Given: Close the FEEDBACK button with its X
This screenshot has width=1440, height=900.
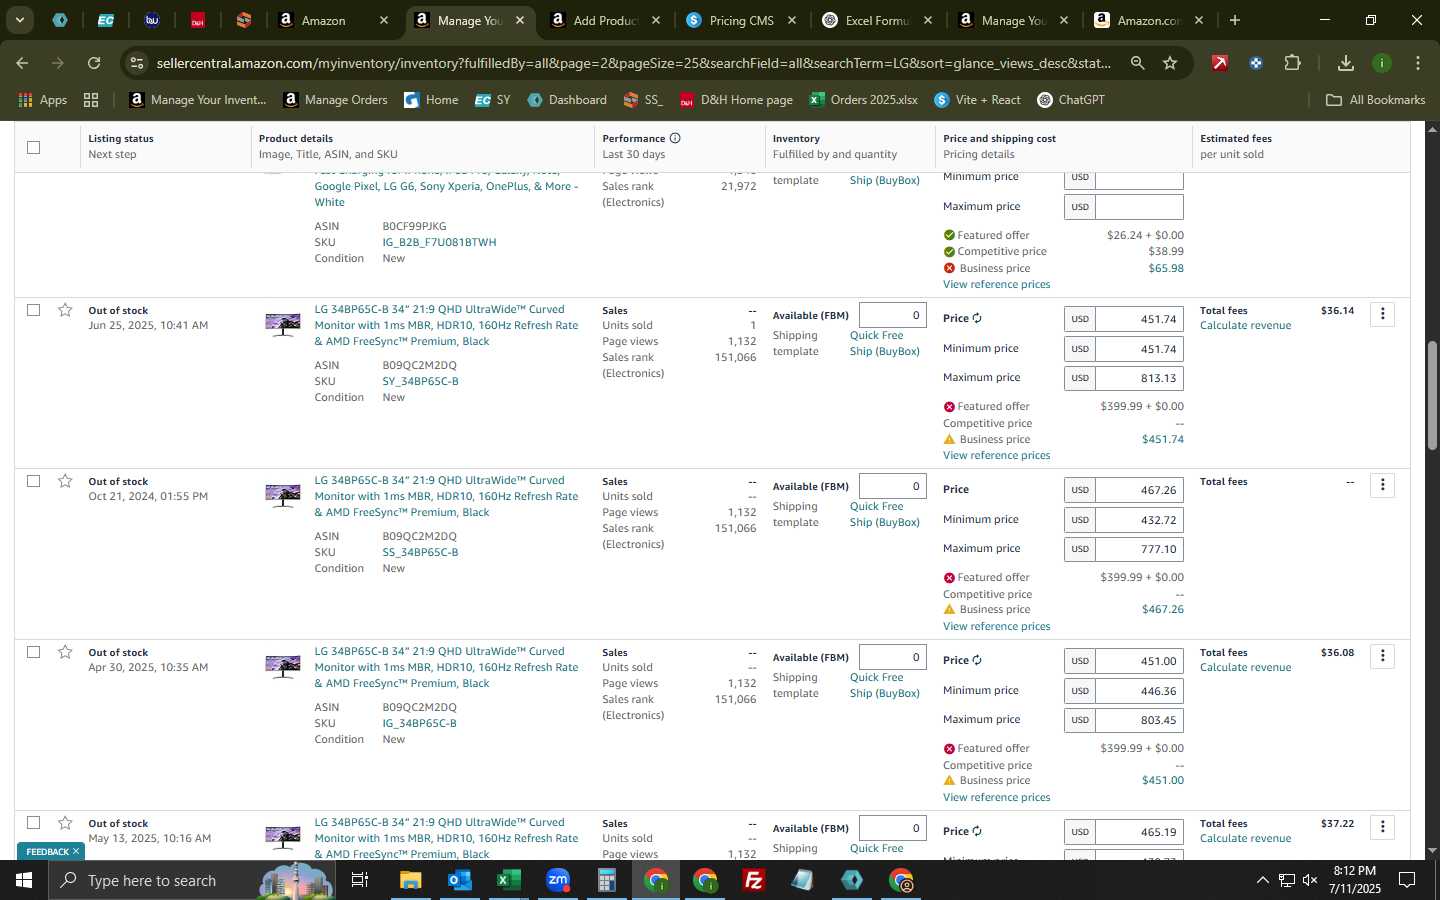Looking at the screenshot, I should click(75, 851).
